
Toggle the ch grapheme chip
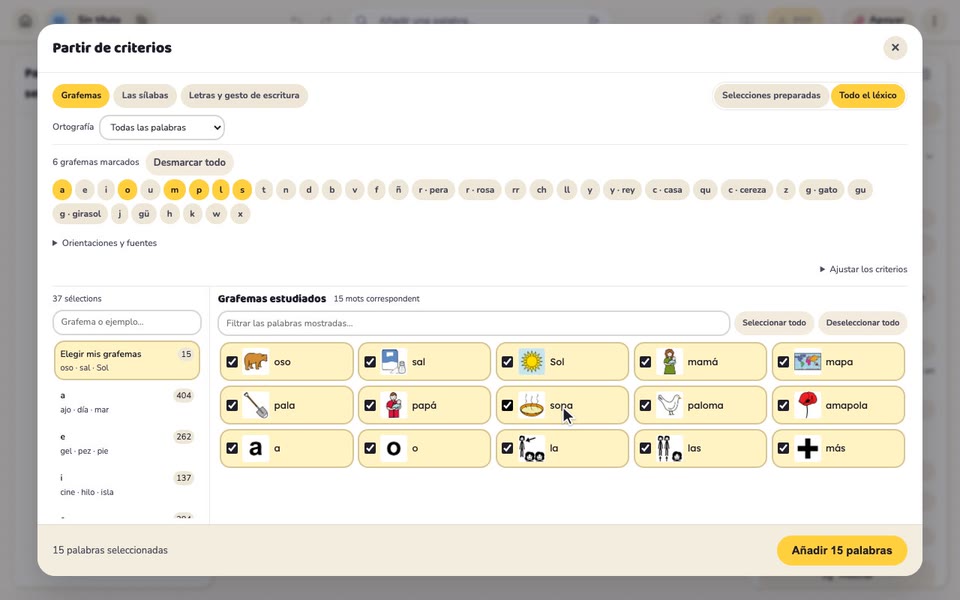tap(541, 190)
